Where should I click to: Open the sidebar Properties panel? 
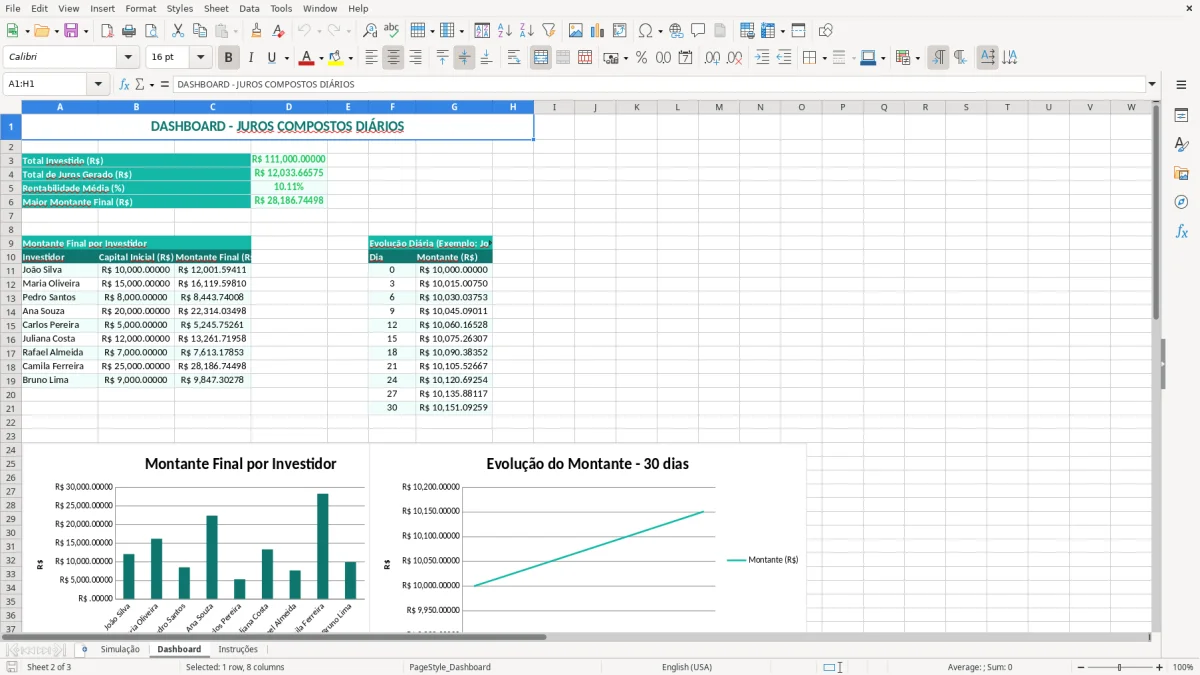coord(1181,116)
